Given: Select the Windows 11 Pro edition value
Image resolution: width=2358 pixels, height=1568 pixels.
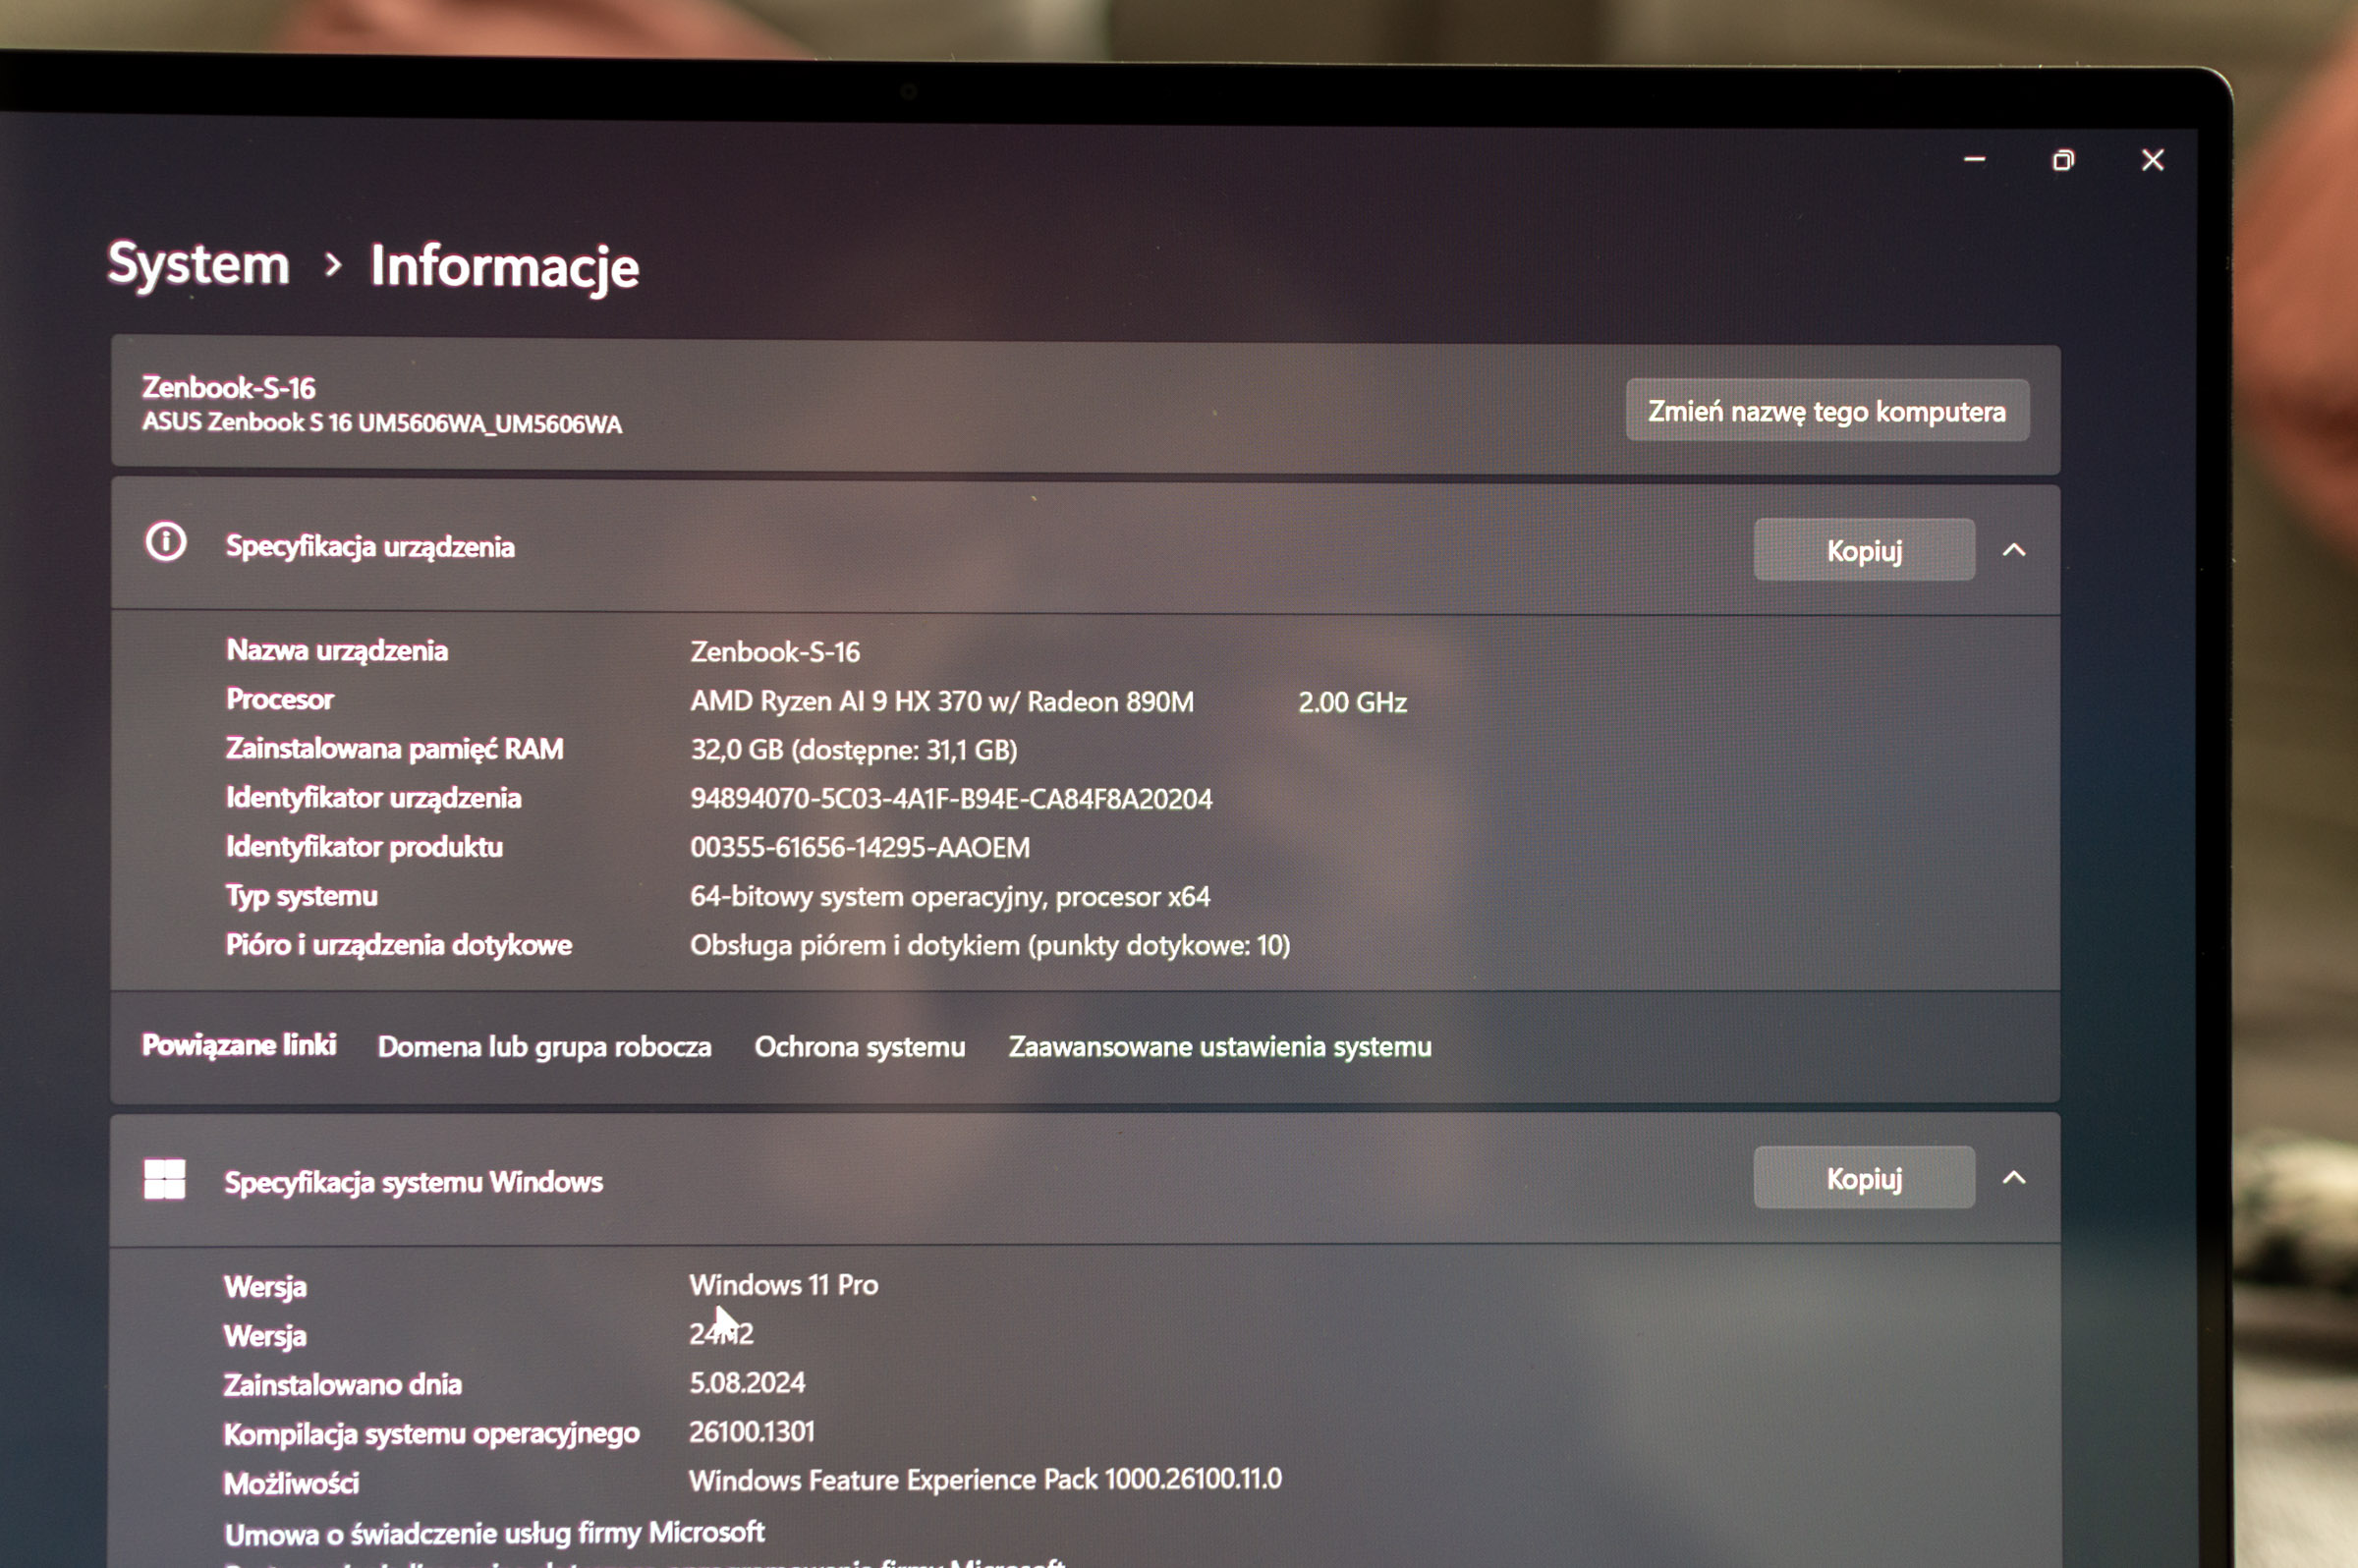Looking at the screenshot, I should tap(784, 1285).
